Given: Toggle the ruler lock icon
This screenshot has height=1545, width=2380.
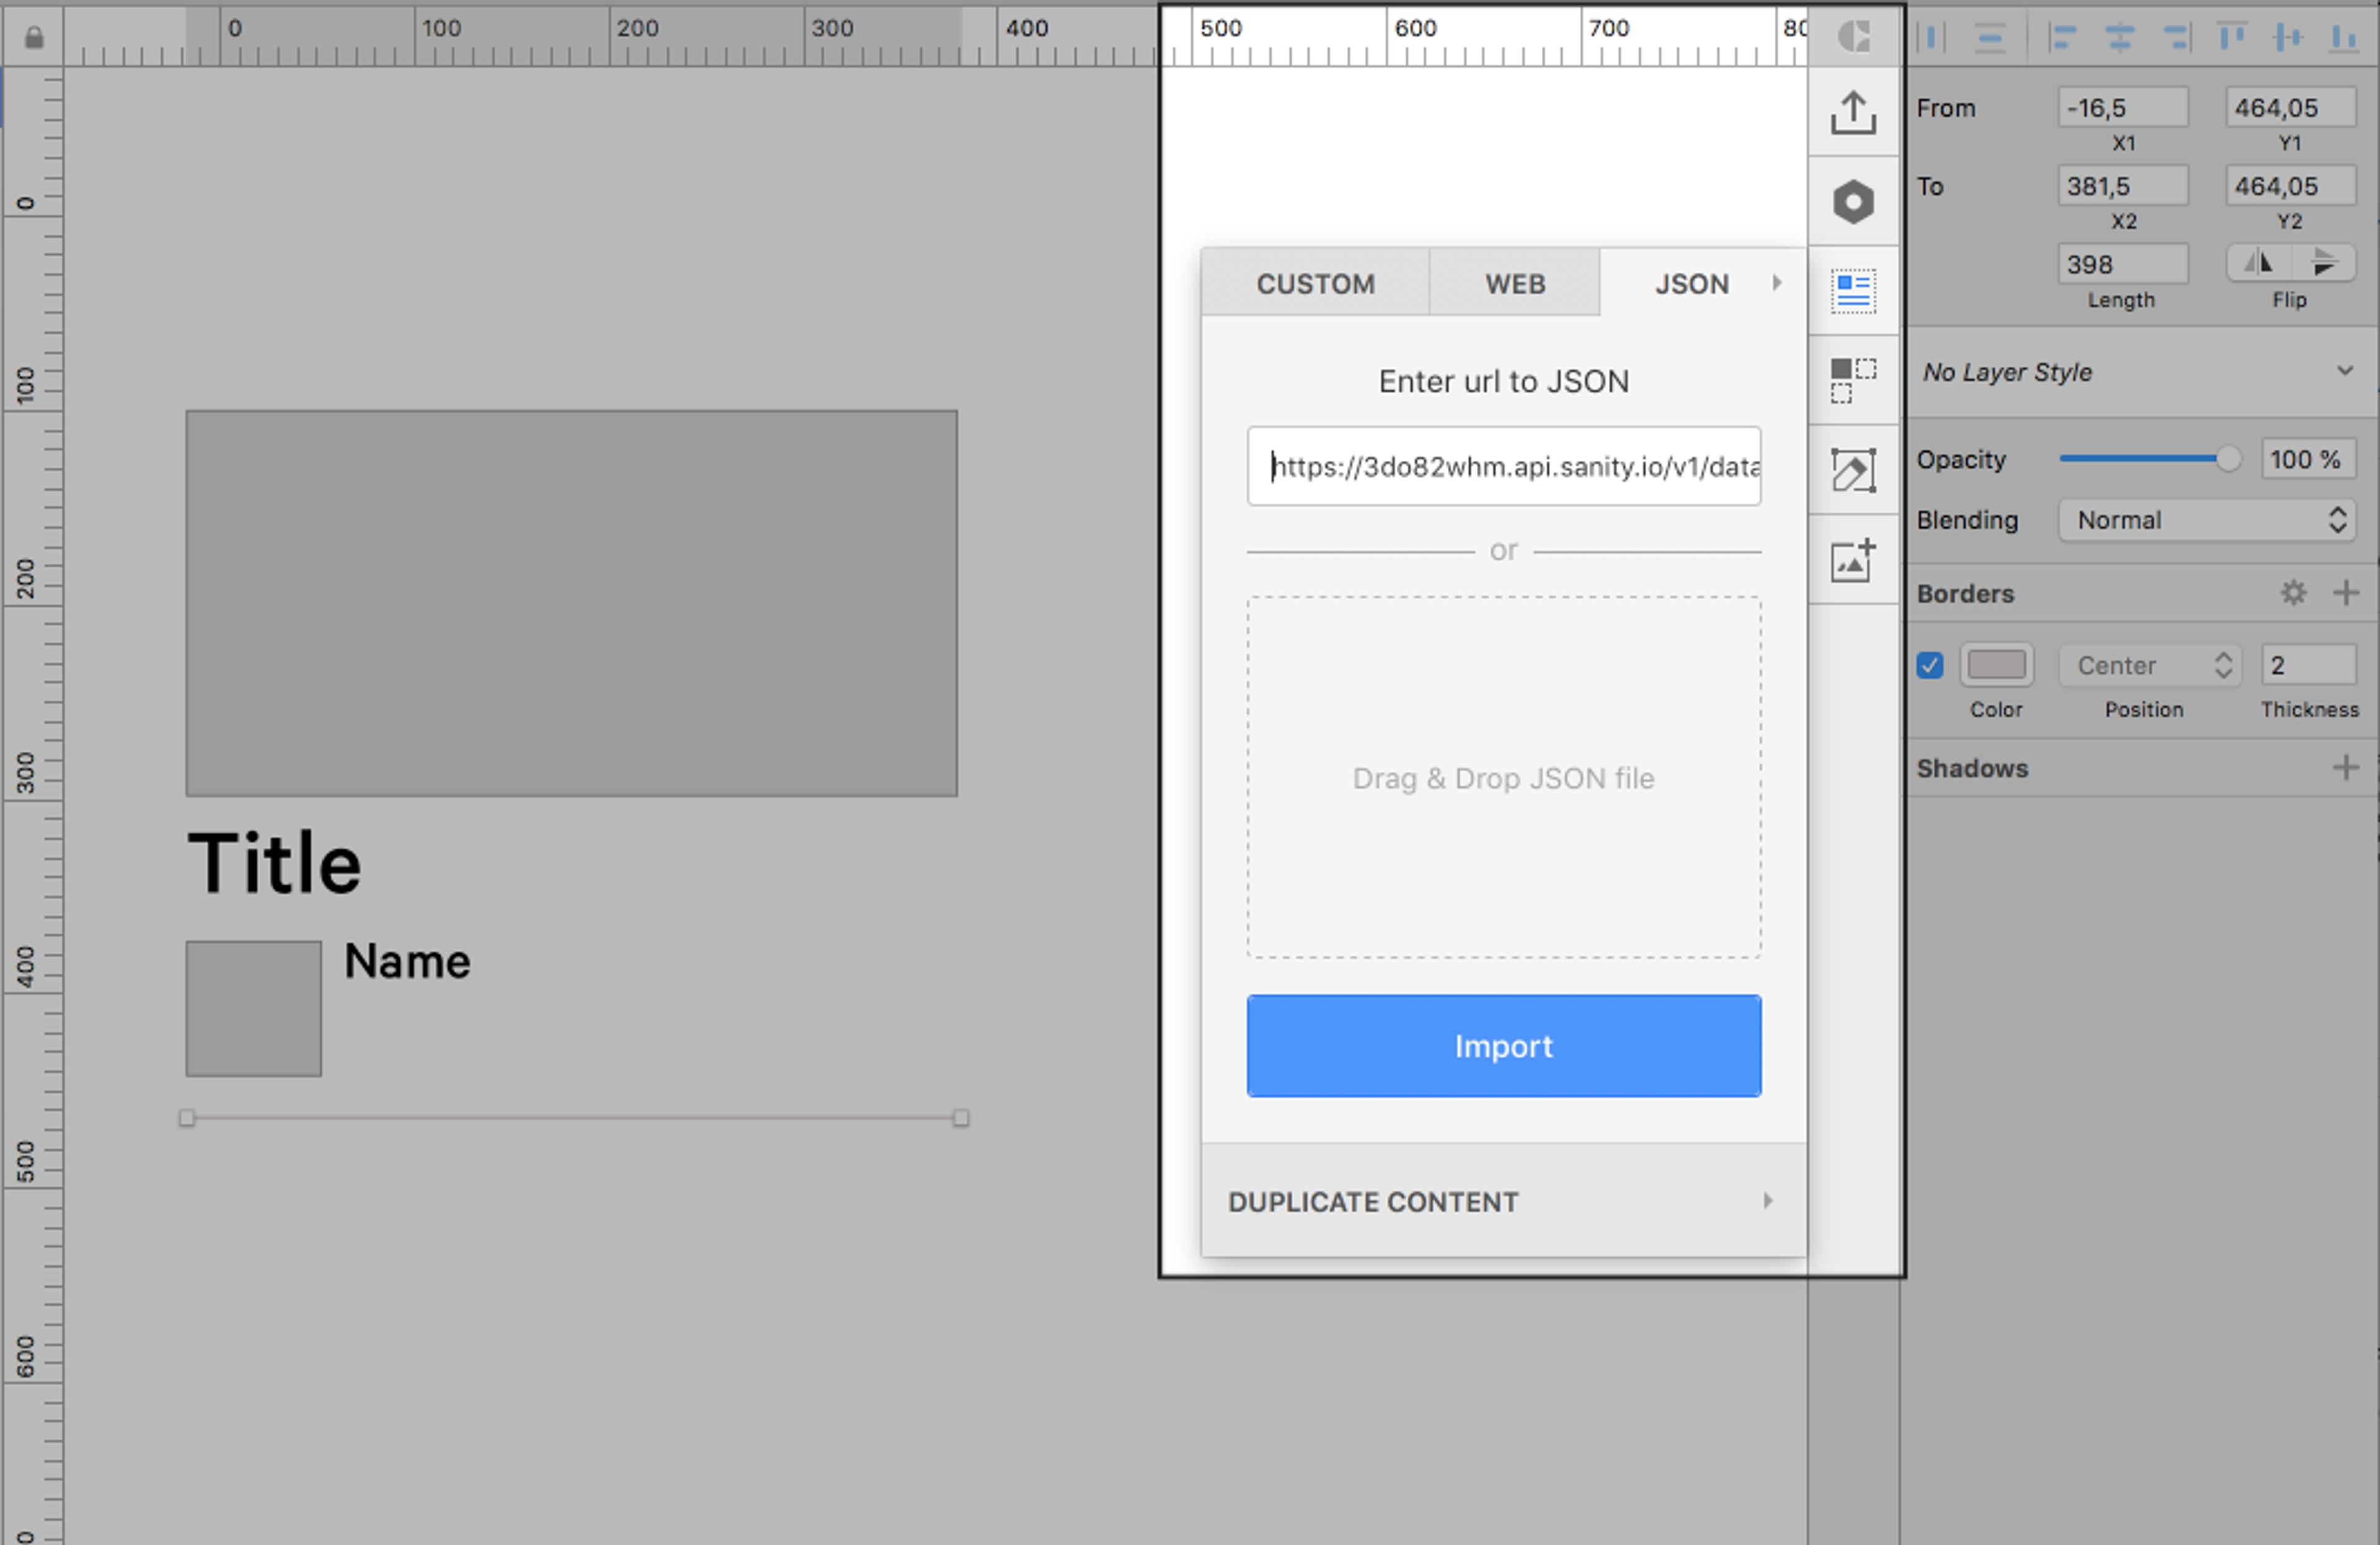Looking at the screenshot, I should [x=33, y=38].
